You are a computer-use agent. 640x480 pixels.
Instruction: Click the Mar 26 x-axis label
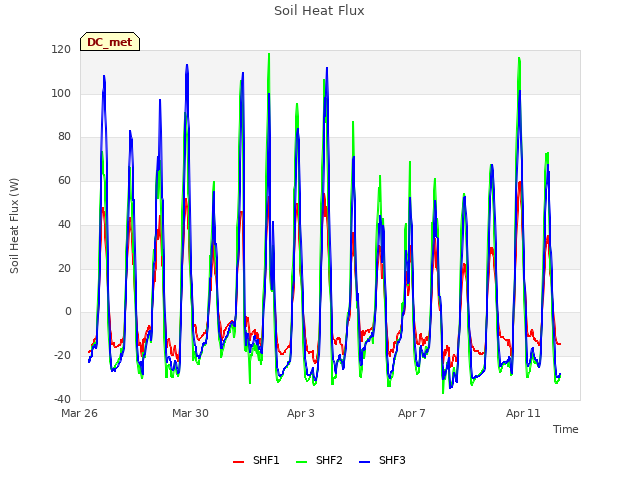[x=80, y=413]
